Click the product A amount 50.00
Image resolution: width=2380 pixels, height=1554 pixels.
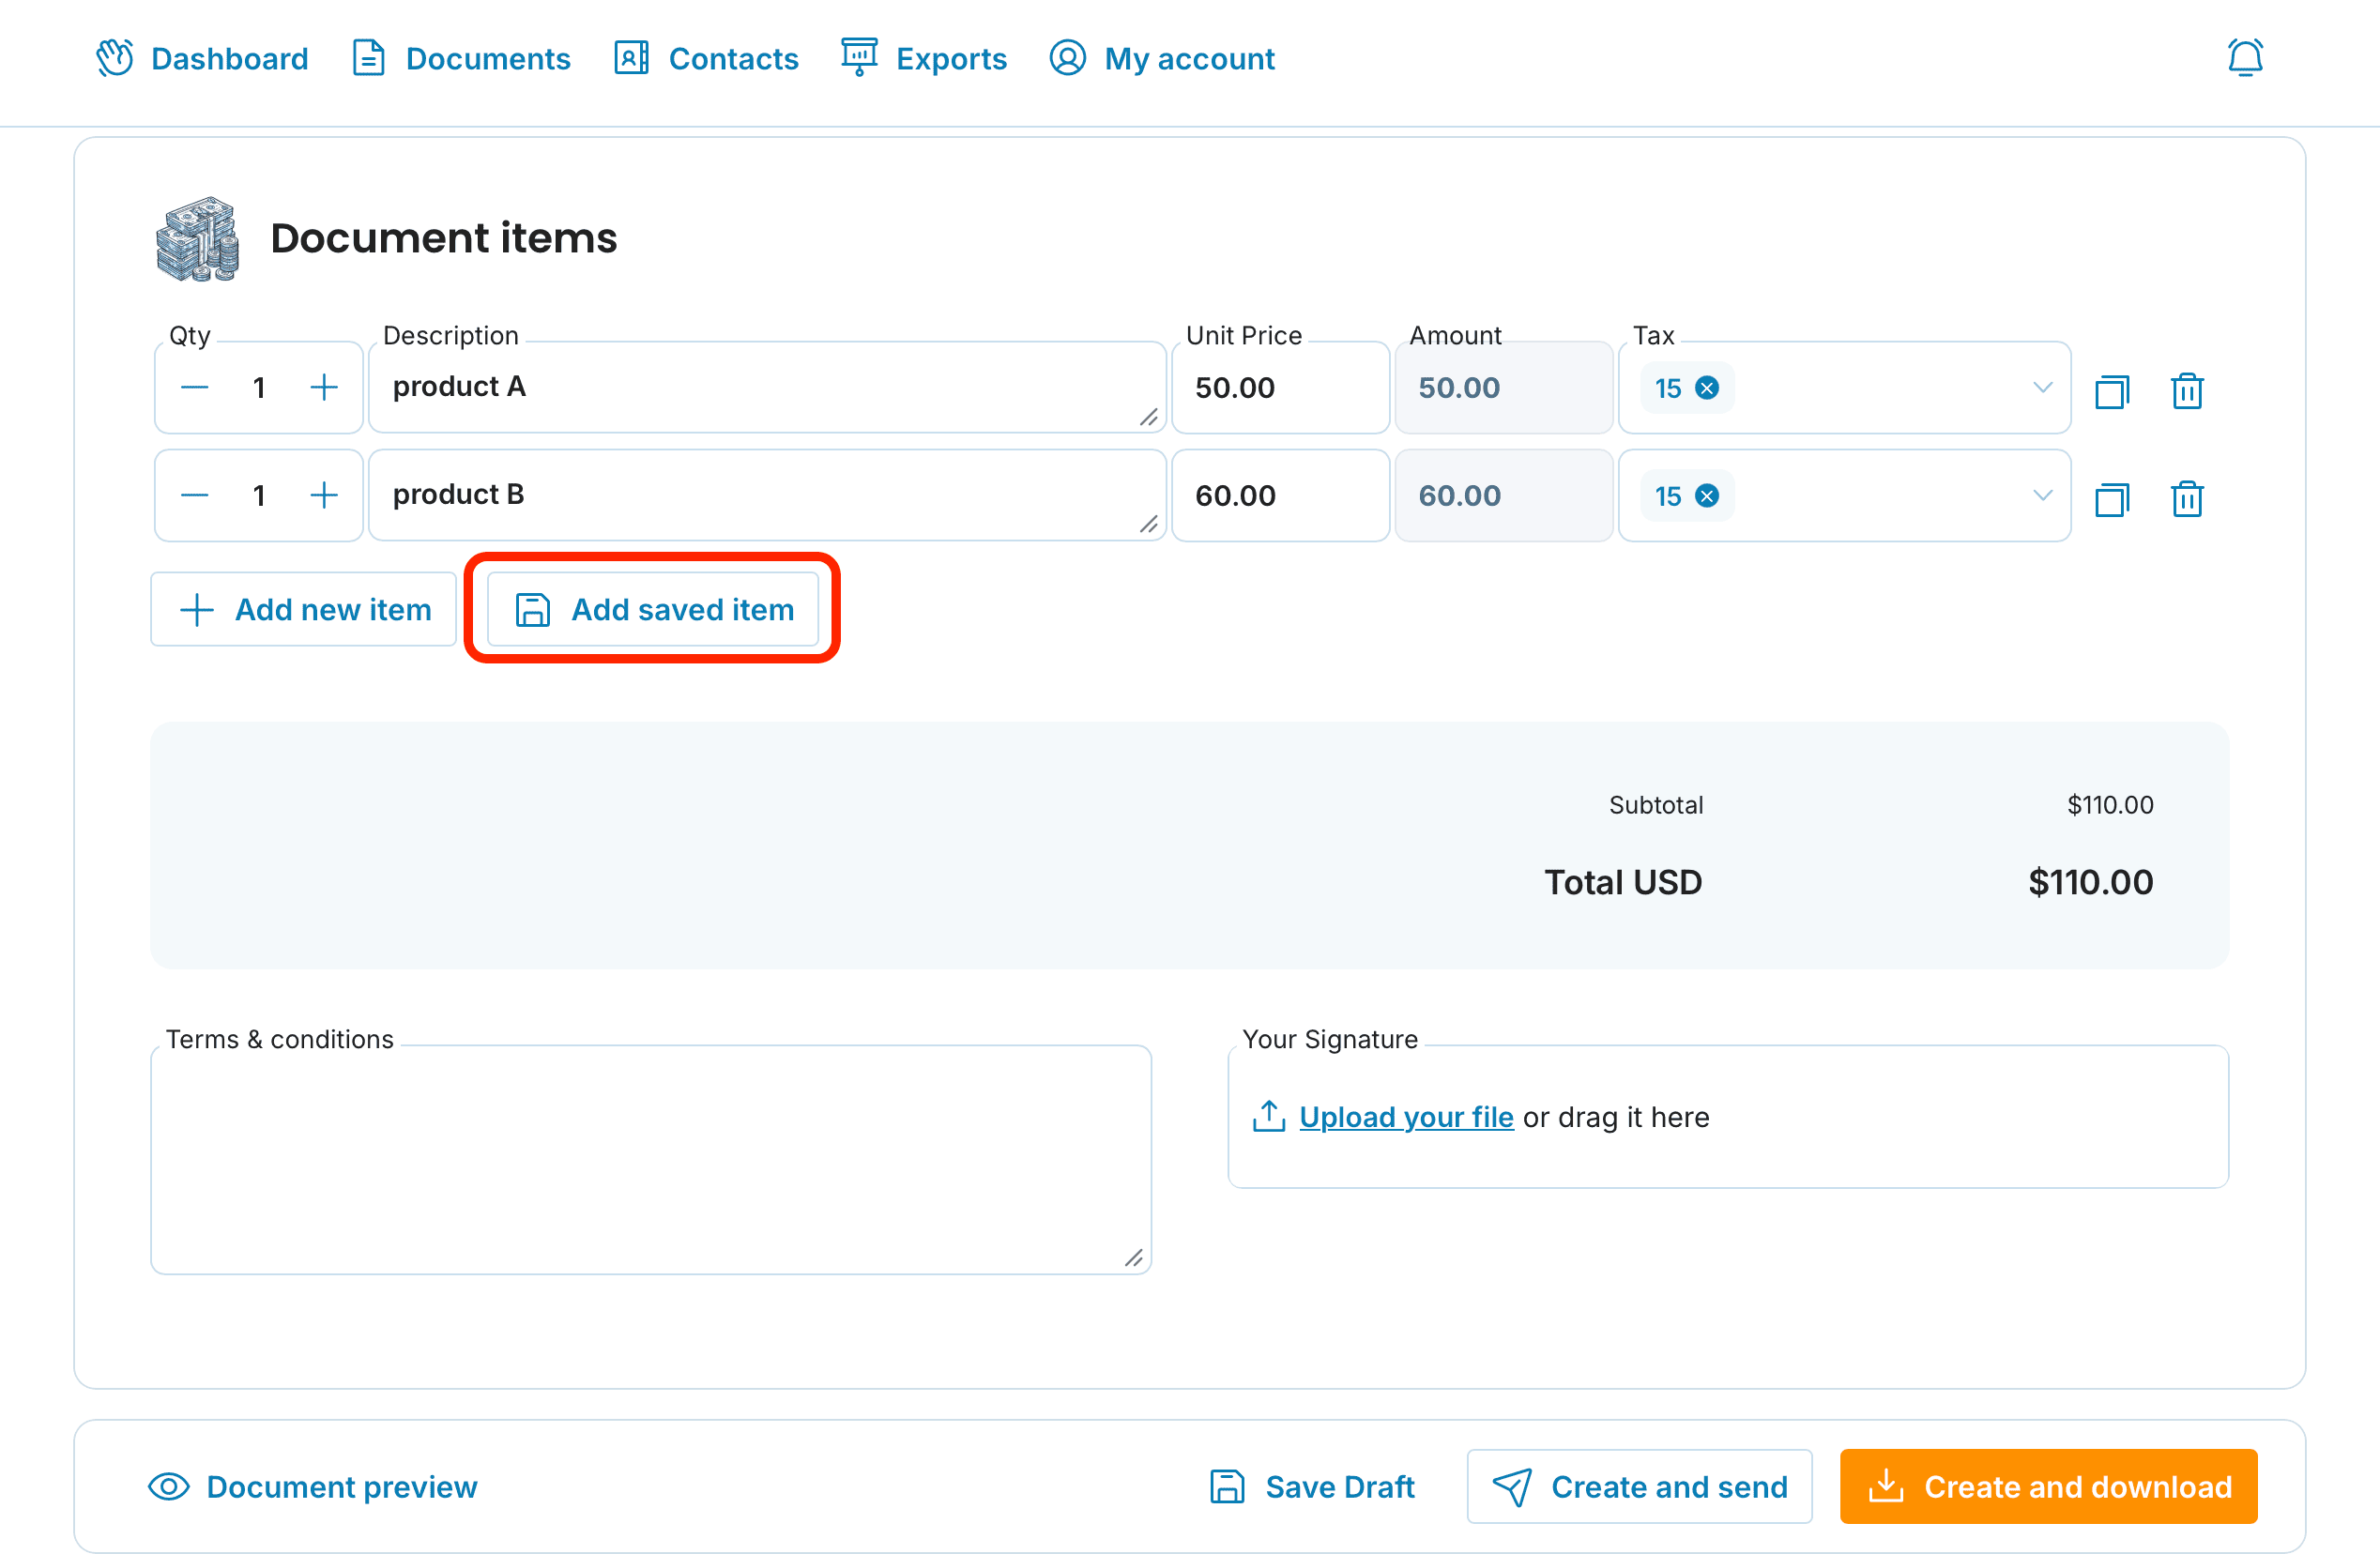click(1504, 388)
